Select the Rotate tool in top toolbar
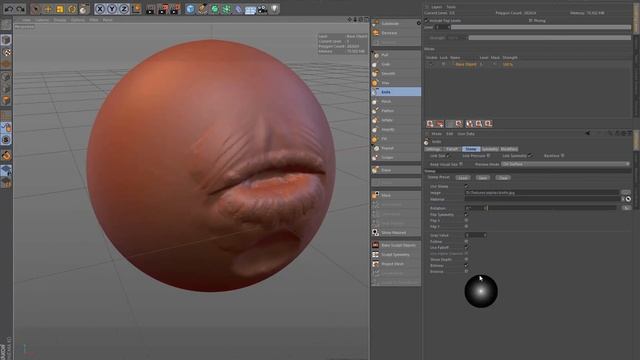Viewport: 640px width, 360px height. (x=72, y=9)
